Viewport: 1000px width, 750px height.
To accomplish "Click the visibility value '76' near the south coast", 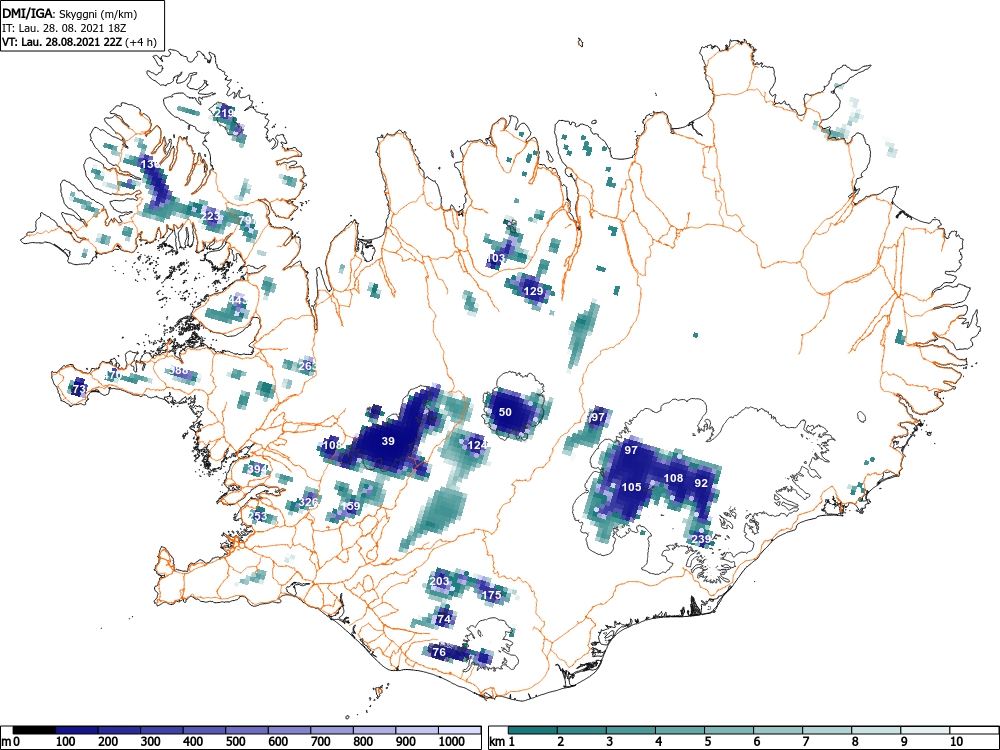I will tap(439, 652).
